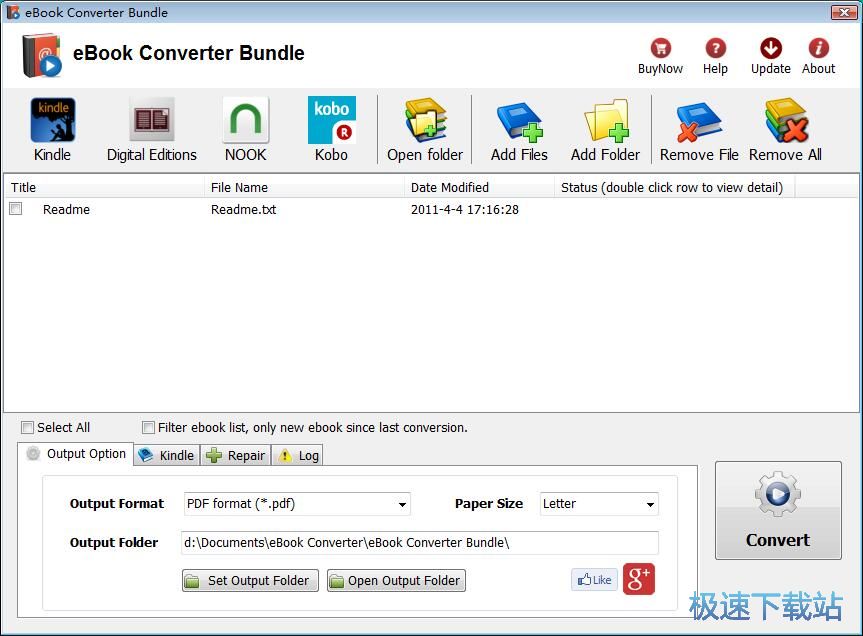This screenshot has height=636, width=863.
Task: Open the About info icon
Action: [818, 48]
